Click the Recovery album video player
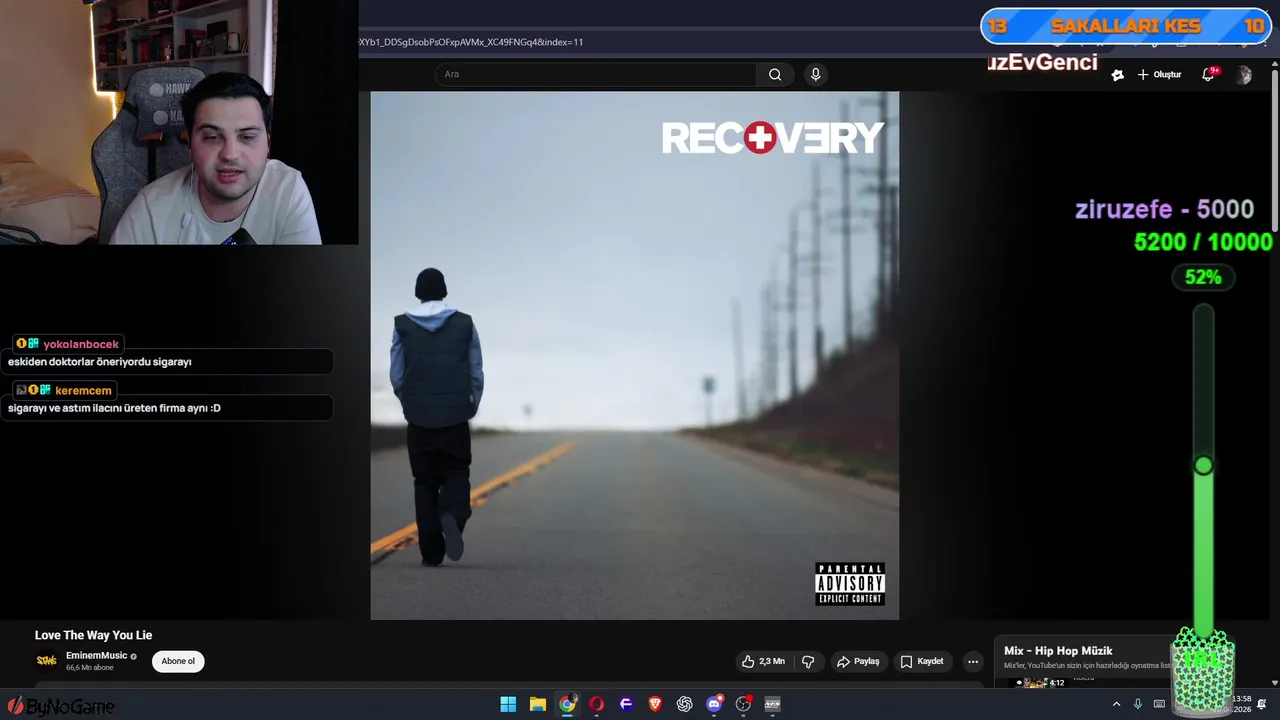 (x=635, y=355)
